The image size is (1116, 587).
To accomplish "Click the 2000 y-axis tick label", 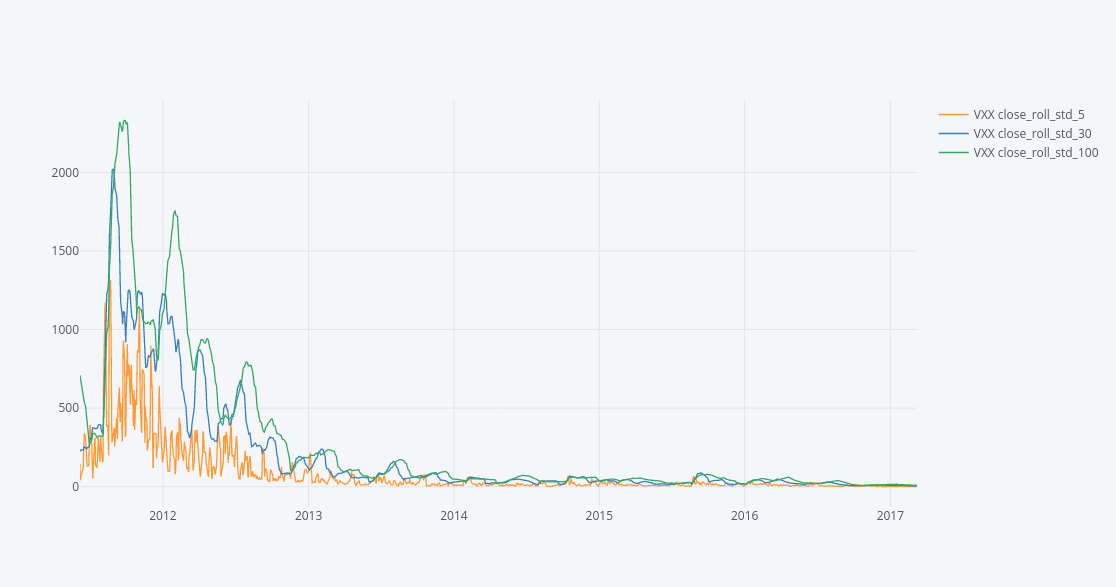I will pyautogui.click(x=65, y=173).
